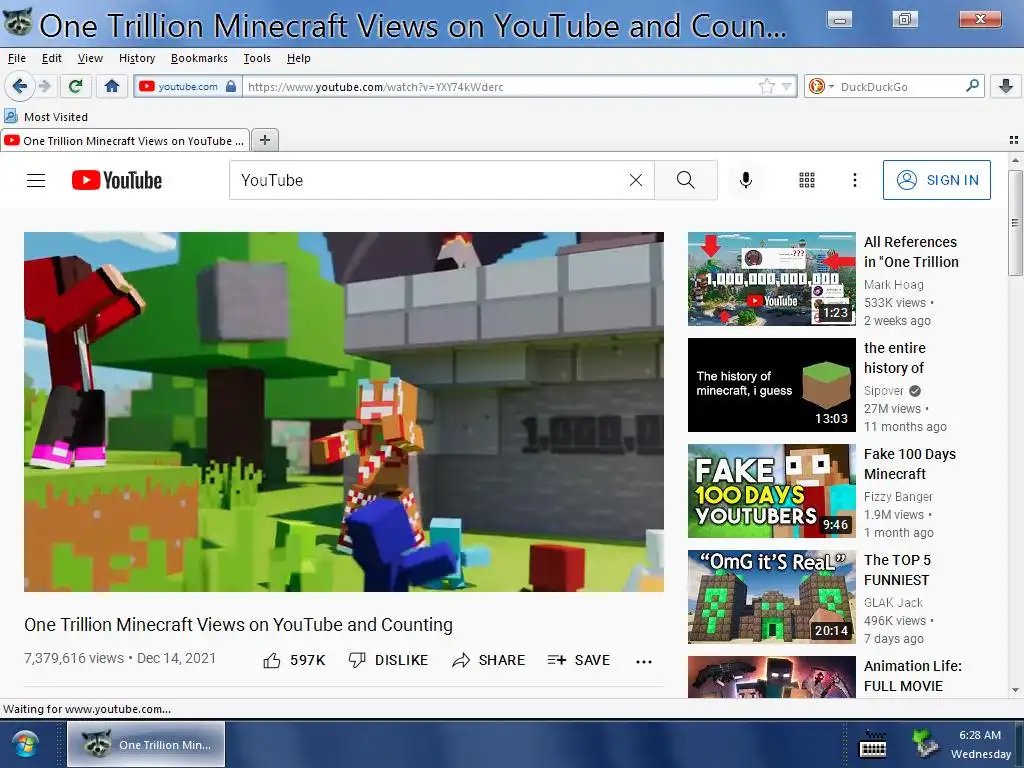Click the list all tabs icon
This screenshot has height=768, width=1024.
[1014, 140]
